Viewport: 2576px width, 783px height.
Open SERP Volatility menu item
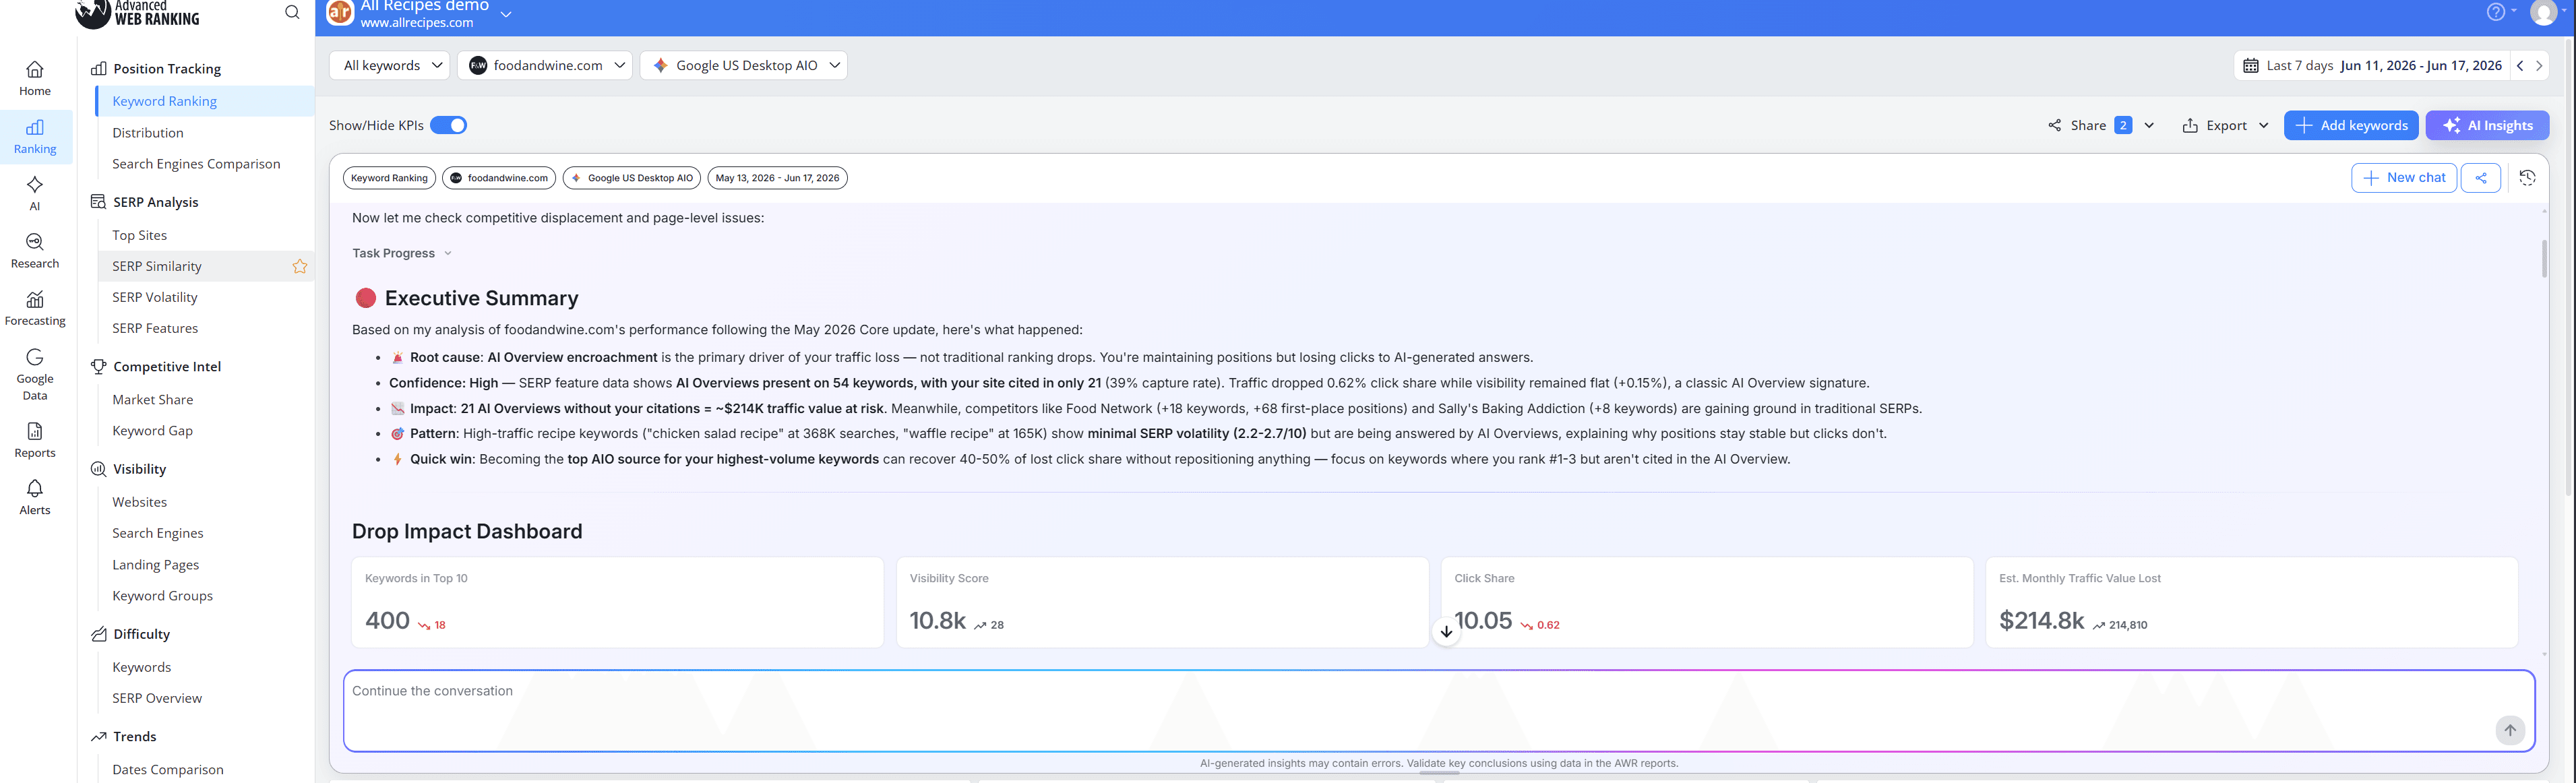coord(155,297)
